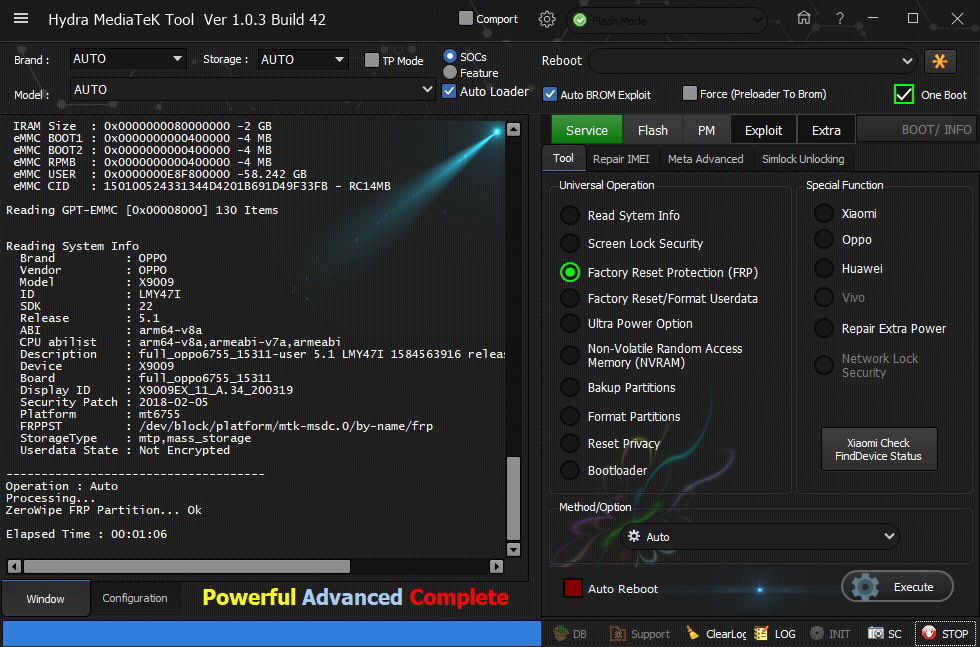Click the home icon in title bar
Viewport: 980px width, 647px height.
pyautogui.click(x=804, y=18)
